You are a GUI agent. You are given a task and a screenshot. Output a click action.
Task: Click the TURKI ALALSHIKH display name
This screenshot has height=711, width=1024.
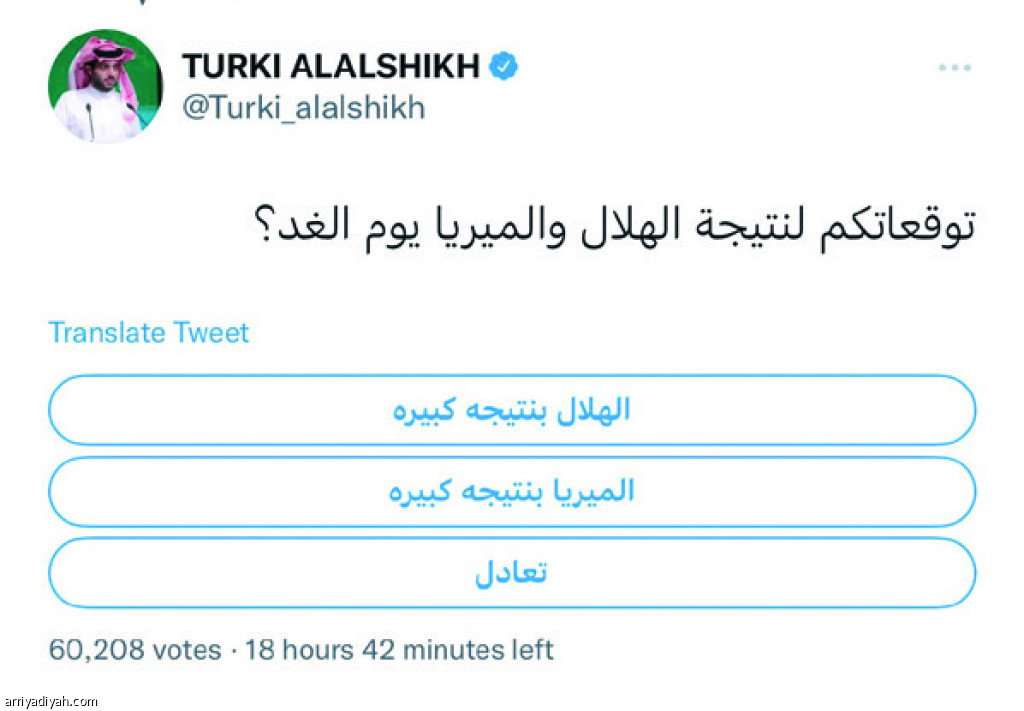point(331,66)
